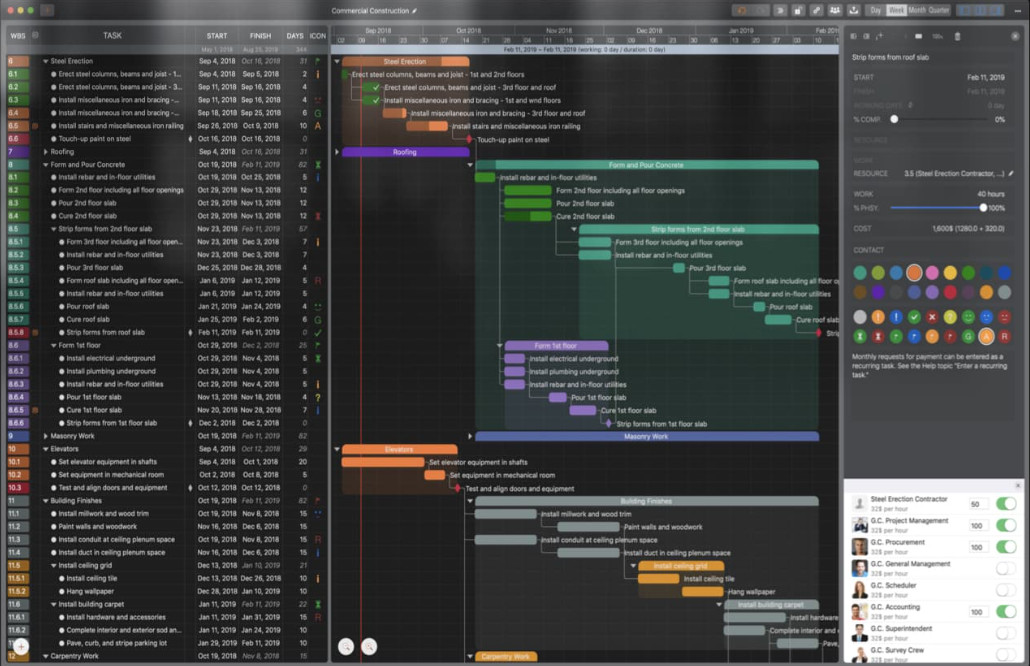Disable G.C. Project Management toggle
Image resolution: width=1030 pixels, height=666 pixels.
(1006, 525)
